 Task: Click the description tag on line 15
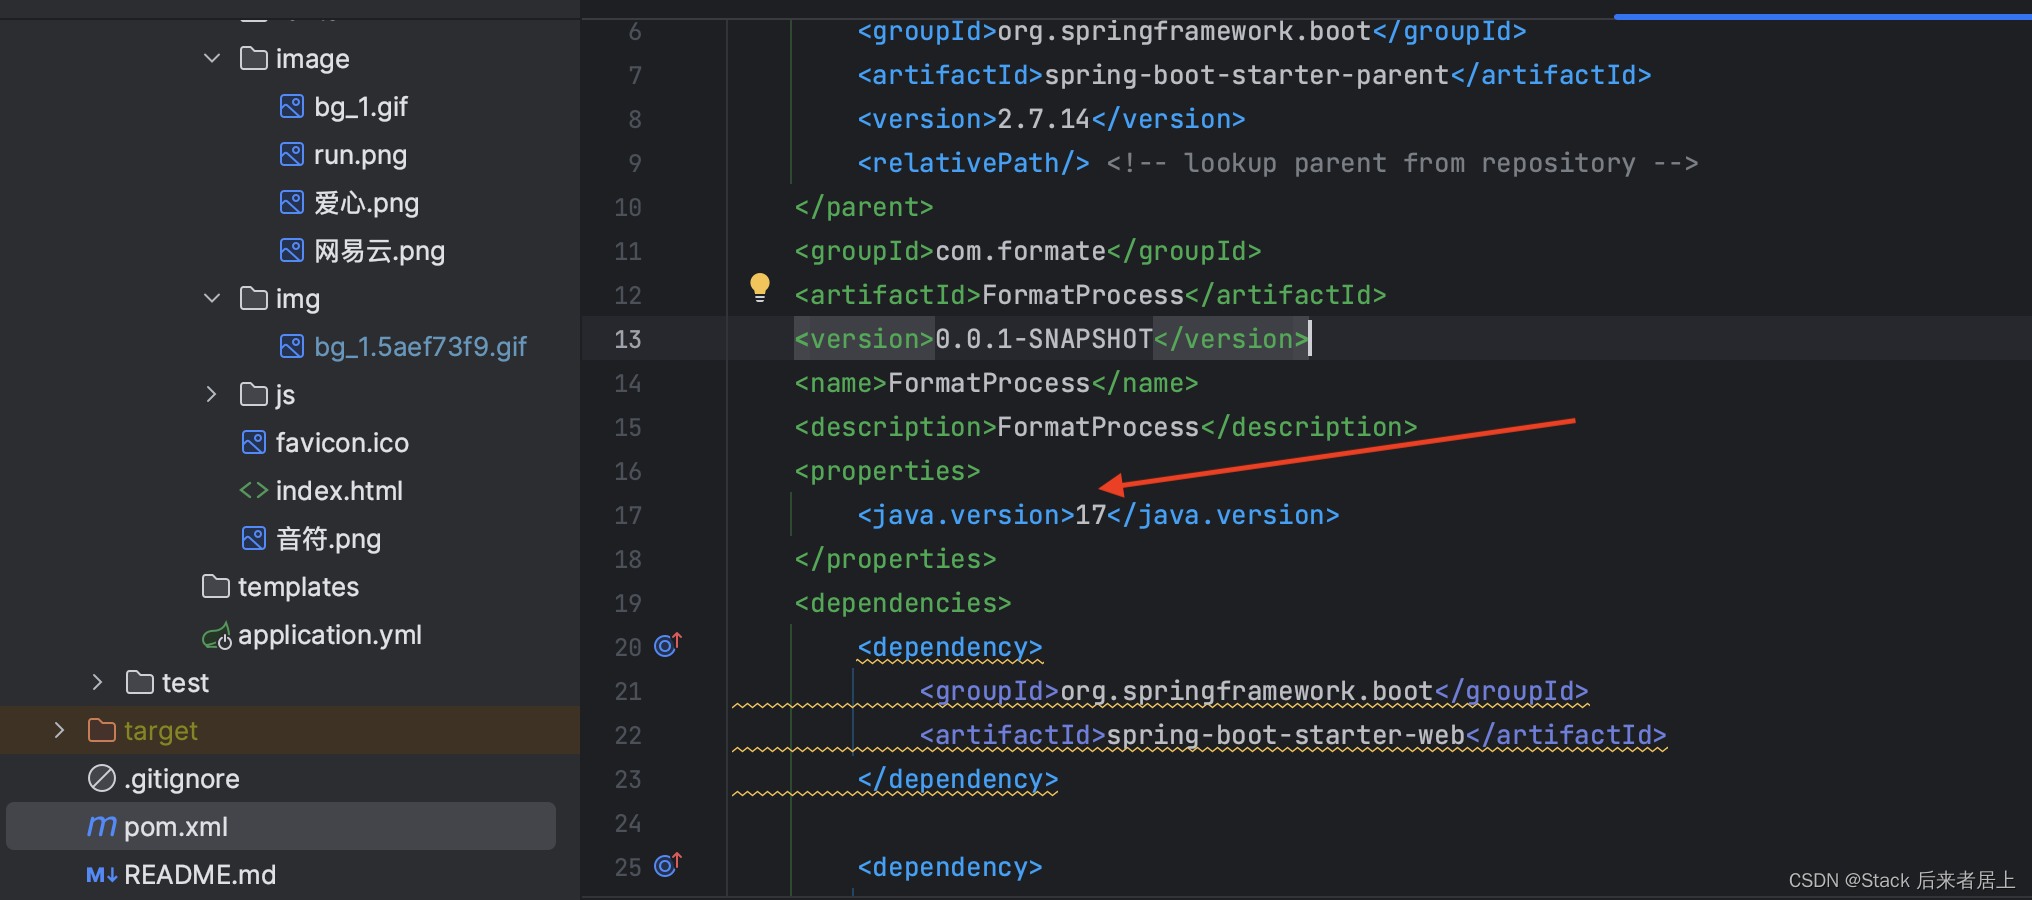(x=1106, y=427)
